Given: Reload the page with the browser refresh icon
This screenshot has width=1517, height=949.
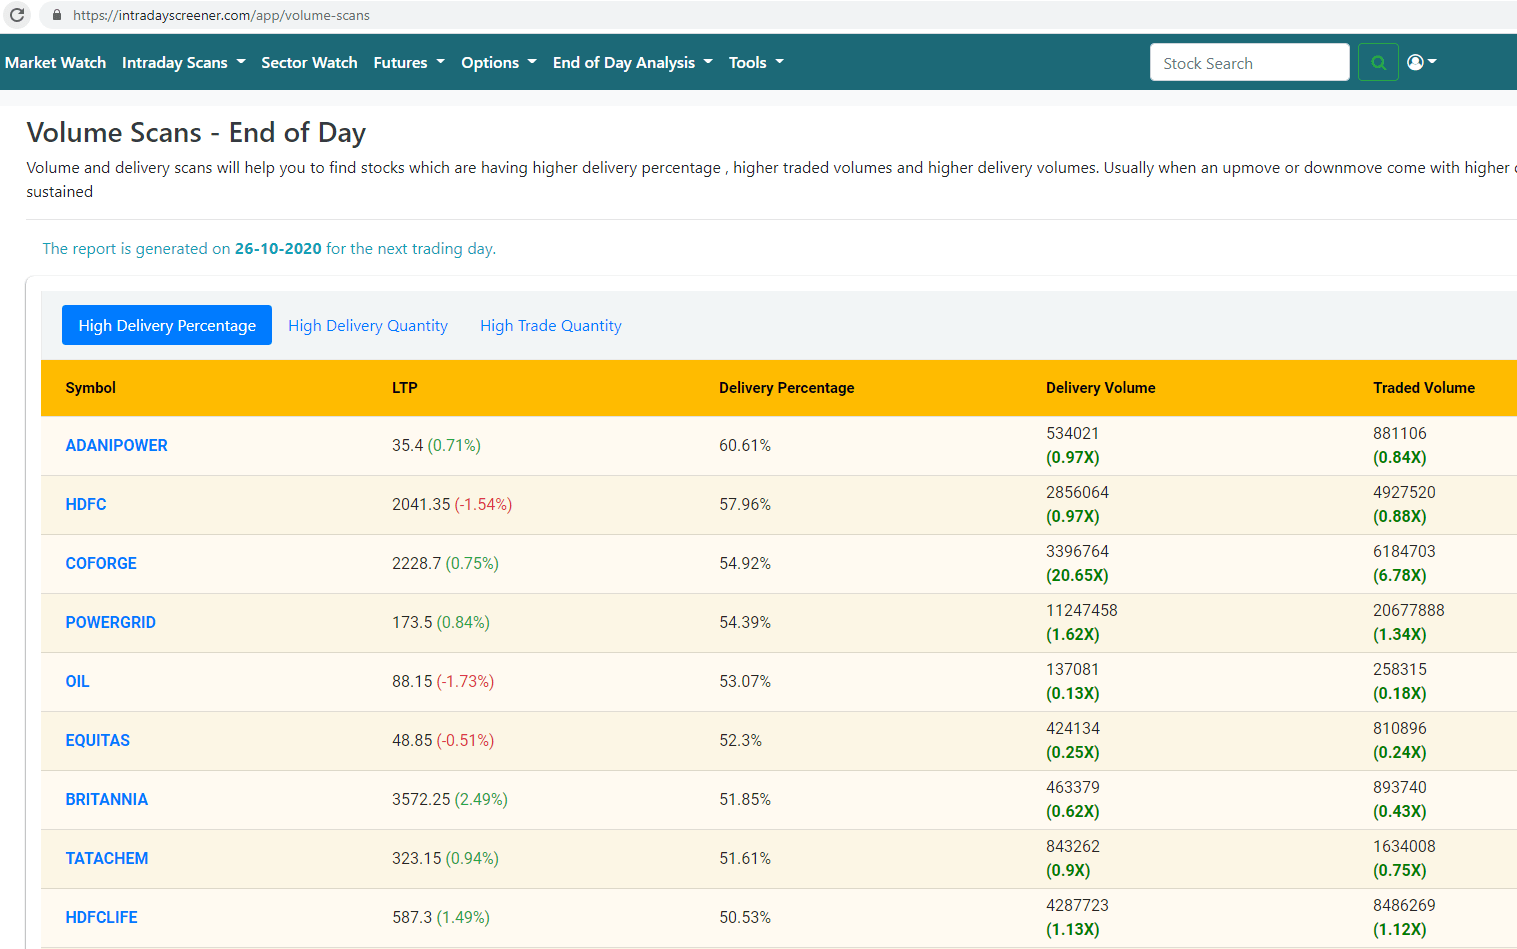Looking at the screenshot, I should (17, 15).
